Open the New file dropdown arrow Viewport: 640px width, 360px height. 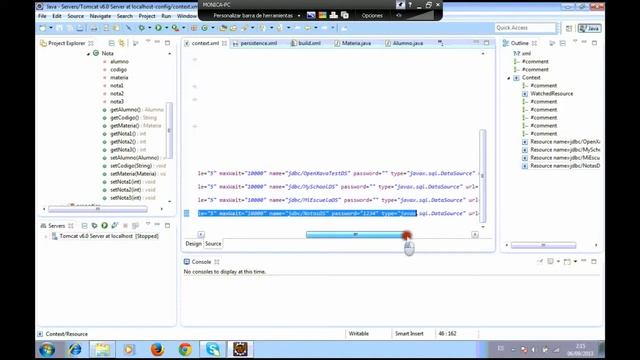click(51, 28)
